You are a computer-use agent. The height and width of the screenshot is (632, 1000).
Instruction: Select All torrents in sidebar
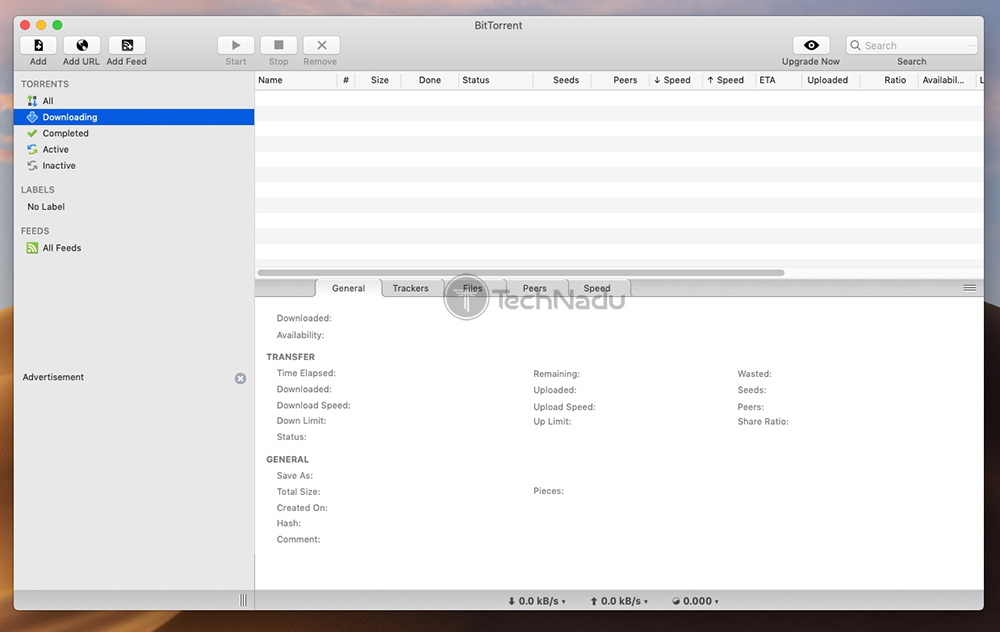tap(134, 101)
